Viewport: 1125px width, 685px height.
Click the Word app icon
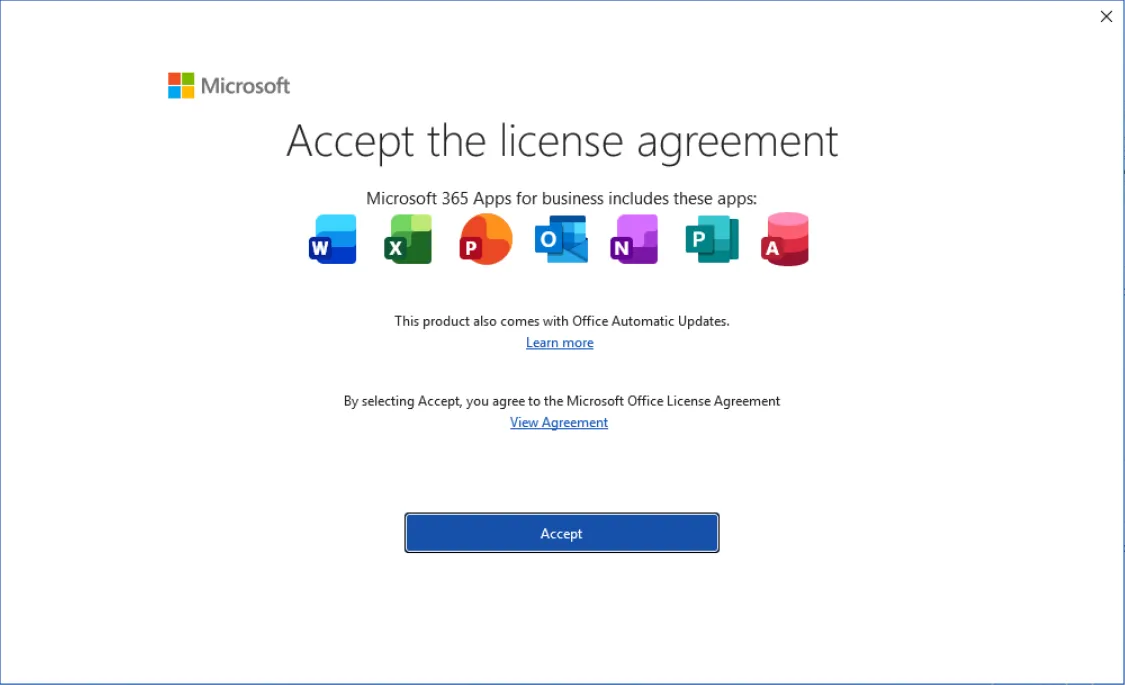click(333, 239)
